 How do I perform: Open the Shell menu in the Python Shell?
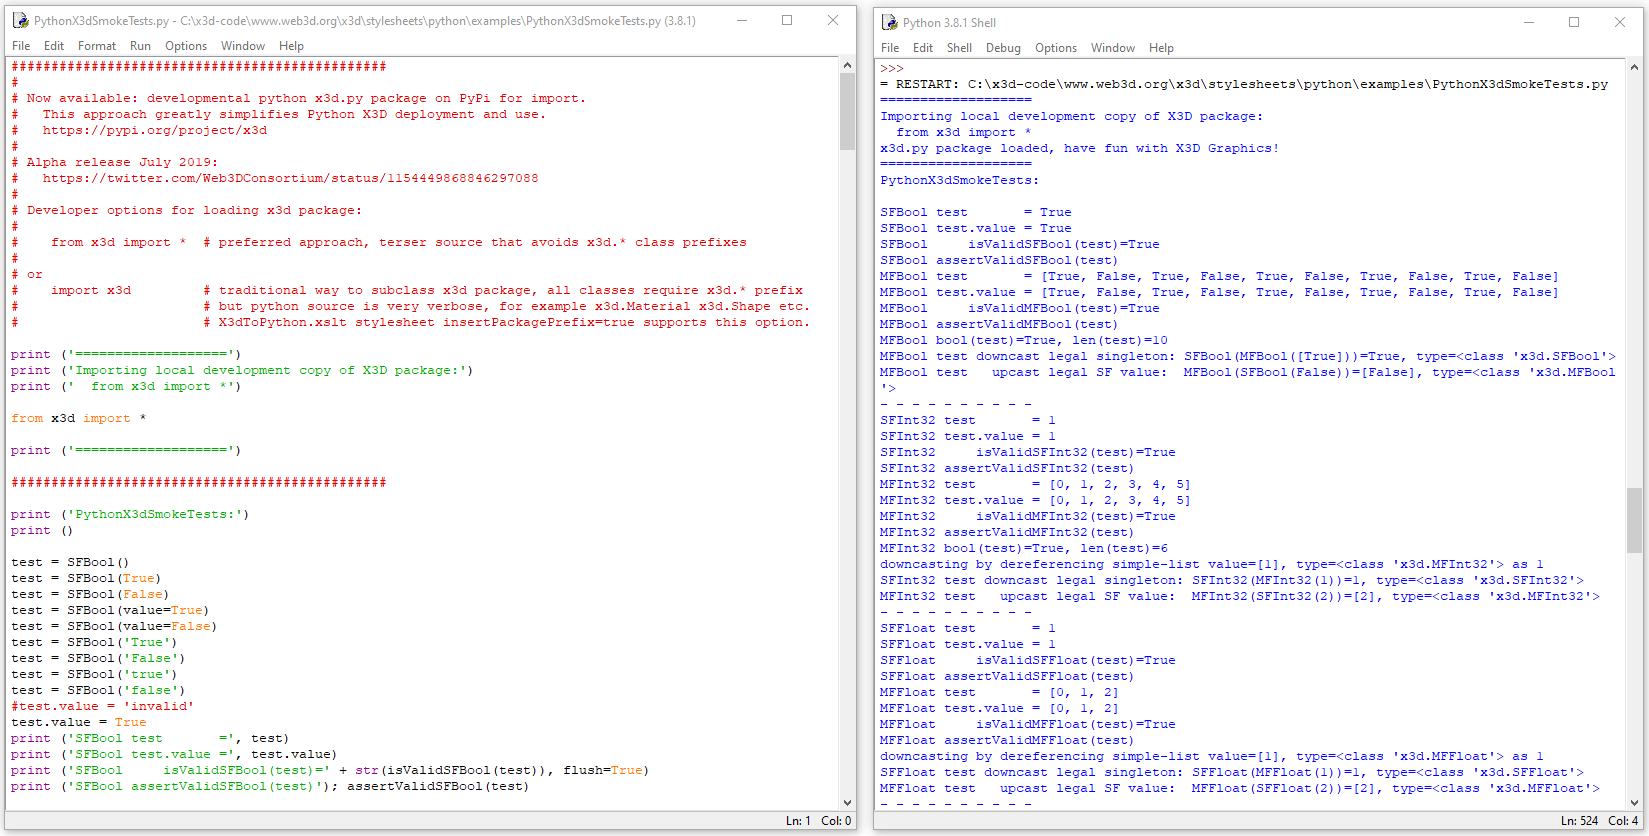pyautogui.click(x=959, y=48)
